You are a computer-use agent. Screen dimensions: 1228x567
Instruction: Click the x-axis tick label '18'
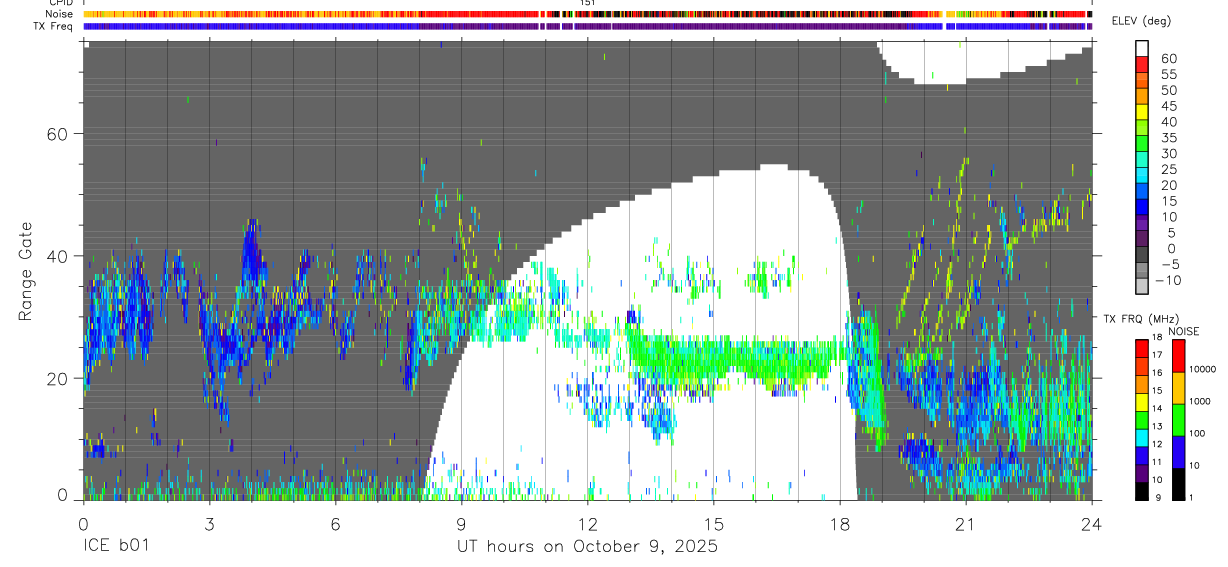pyautogui.click(x=839, y=523)
